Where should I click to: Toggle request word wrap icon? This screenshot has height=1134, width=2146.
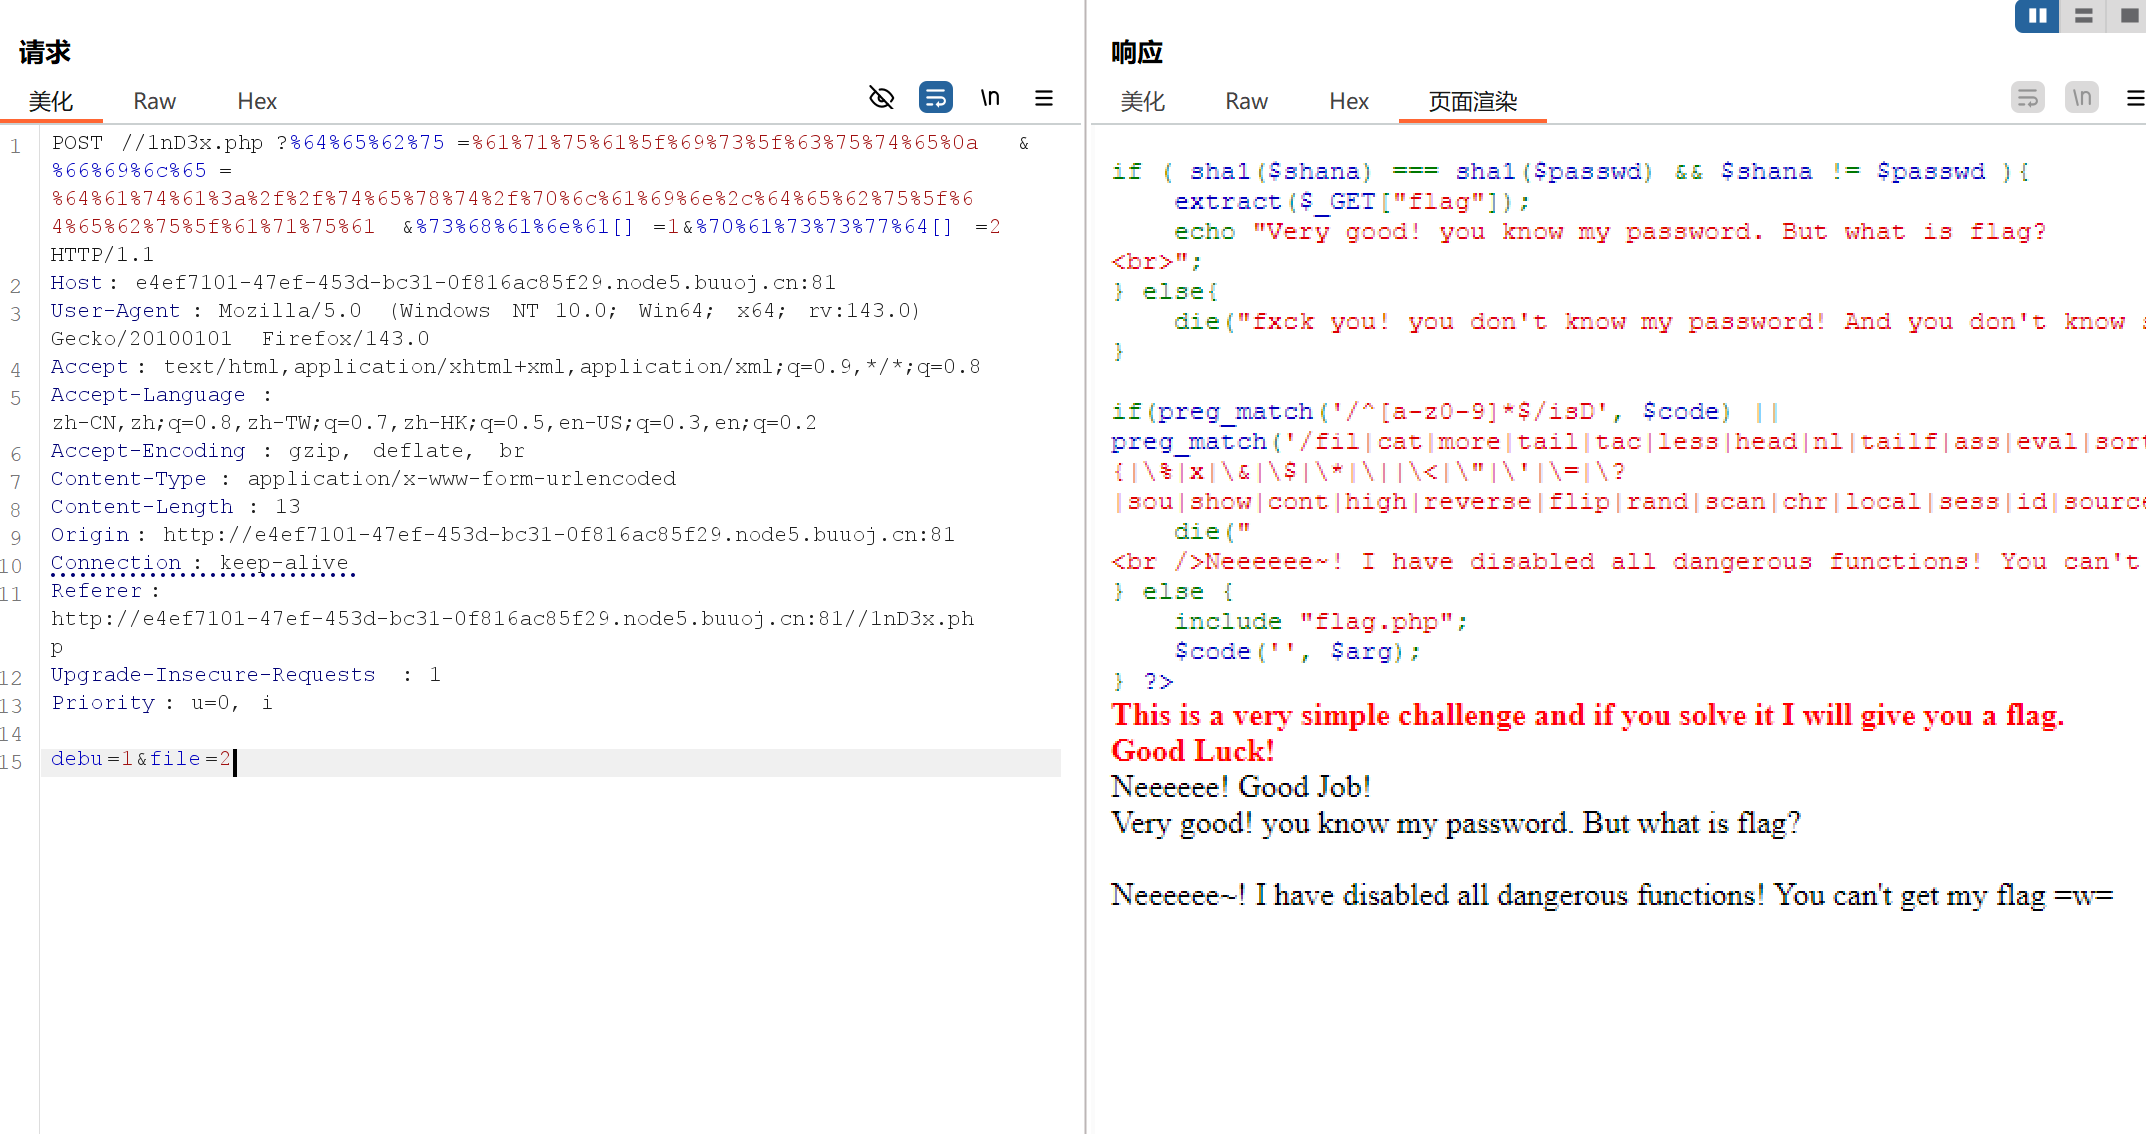935,97
